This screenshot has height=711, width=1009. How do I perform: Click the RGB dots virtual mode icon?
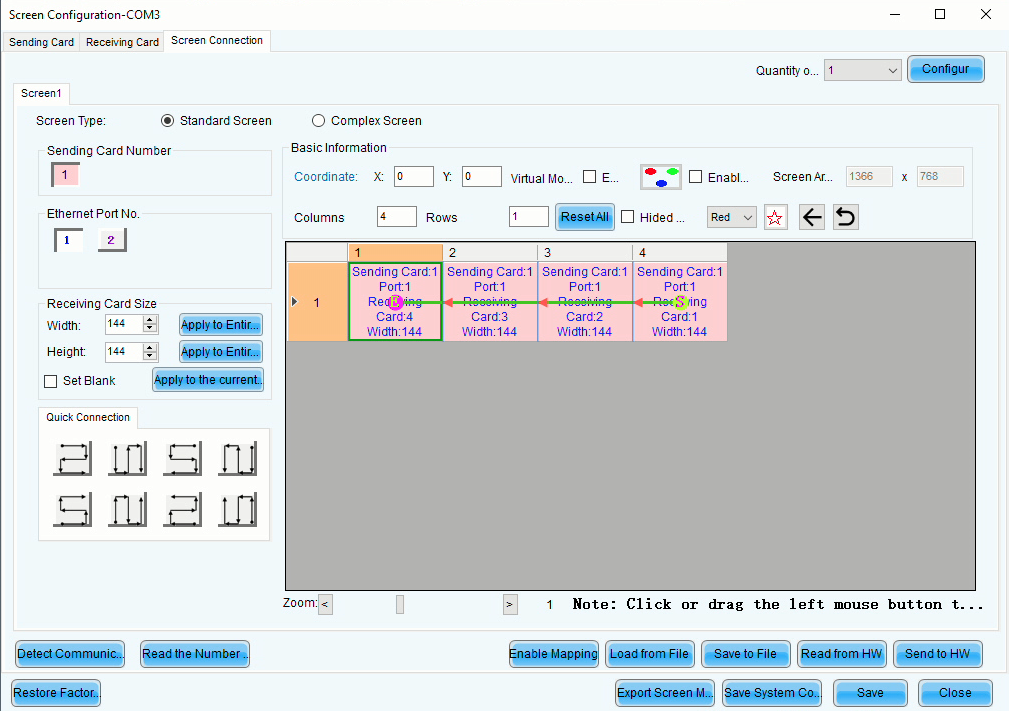(661, 177)
